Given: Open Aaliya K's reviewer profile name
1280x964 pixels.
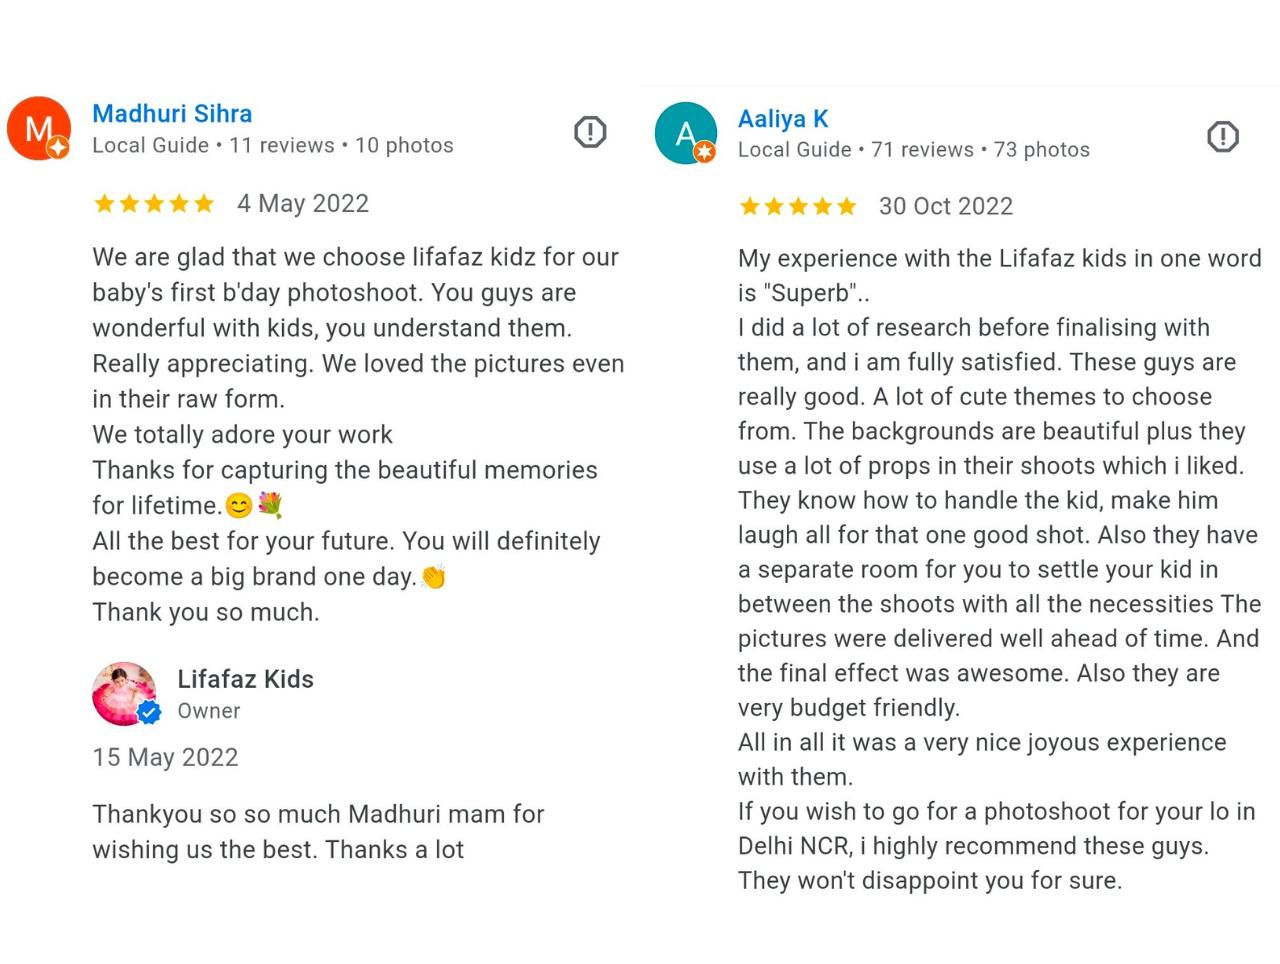Looking at the screenshot, I should (783, 119).
